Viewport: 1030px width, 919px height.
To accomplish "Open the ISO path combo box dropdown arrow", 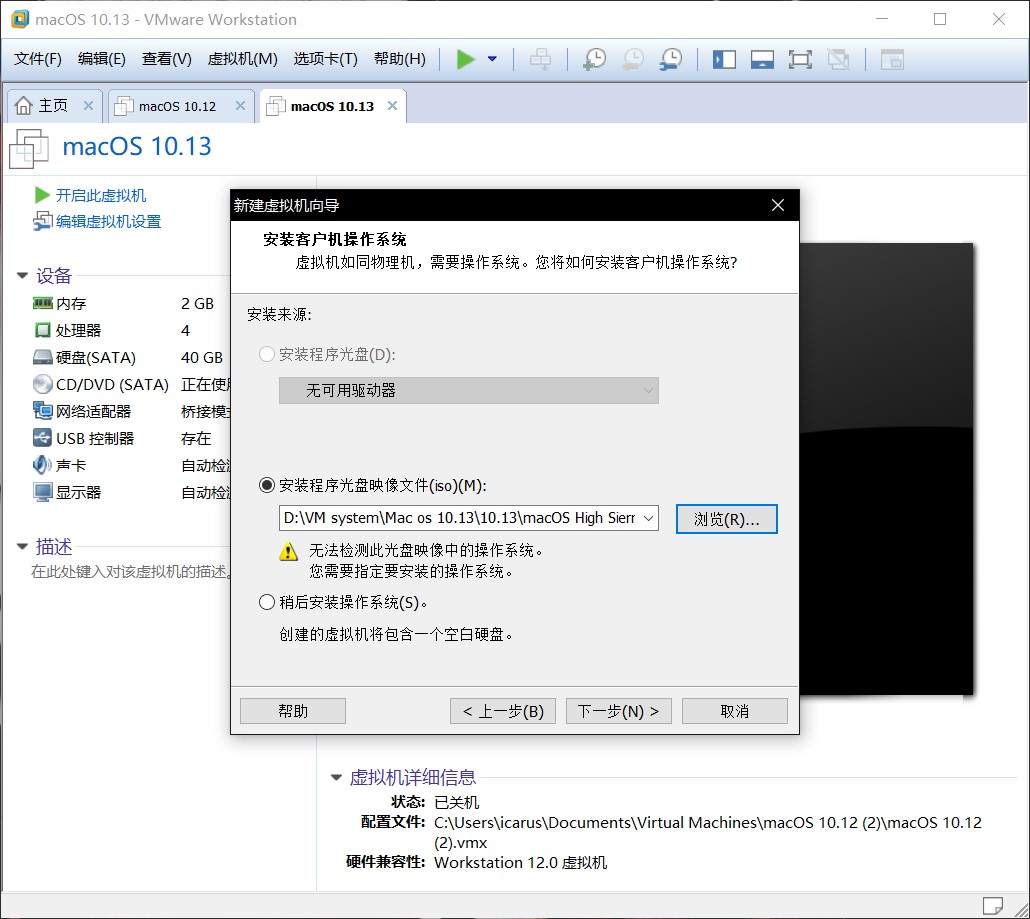I will coord(648,518).
